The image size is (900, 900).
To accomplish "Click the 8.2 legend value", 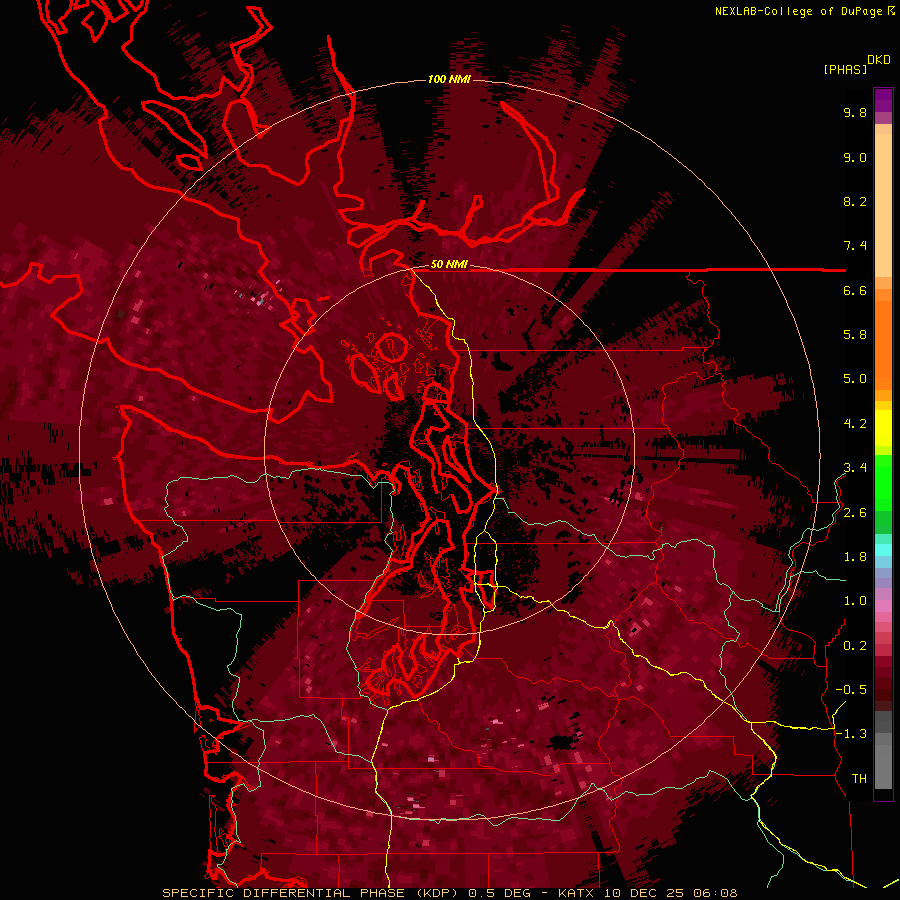I will (x=855, y=201).
